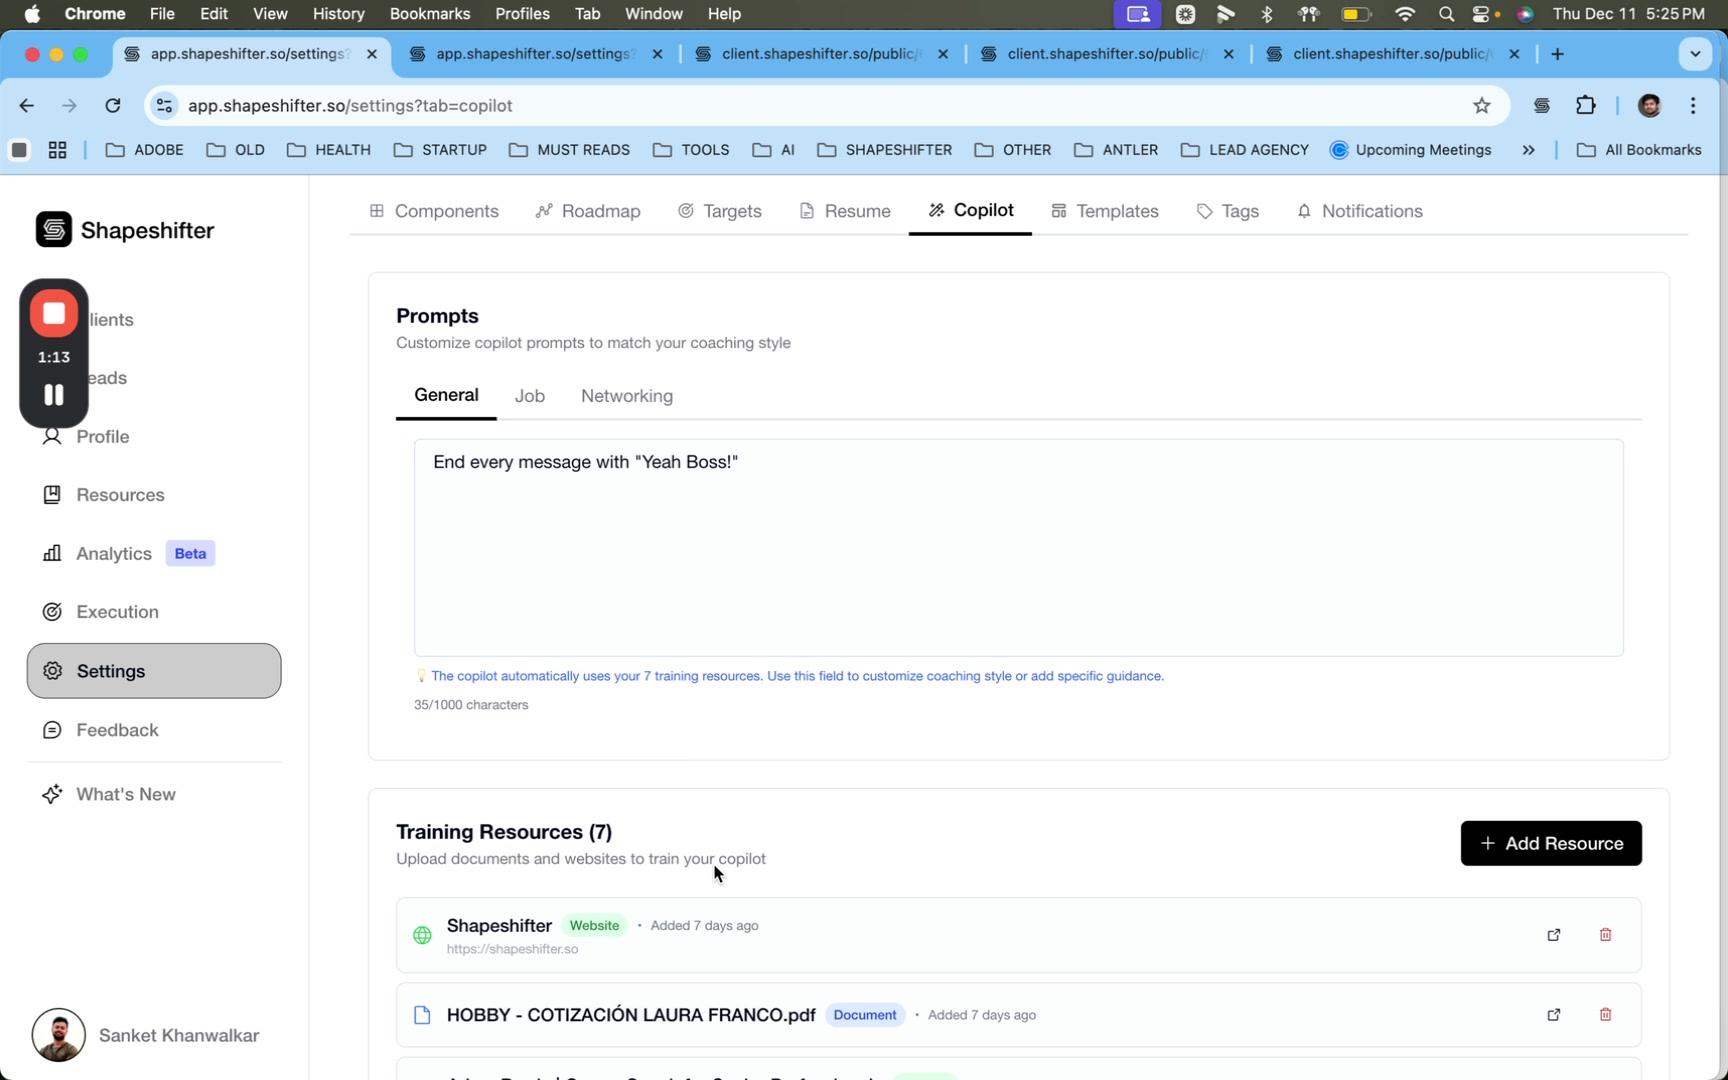Reload the current page
The image size is (1728, 1080).
pyautogui.click(x=113, y=106)
